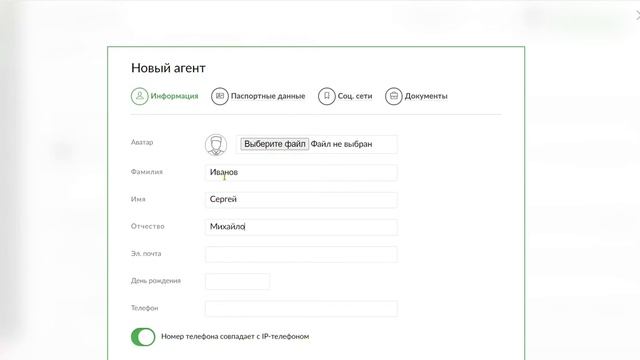Click the Эл. почта input field

(x=301, y=254)
